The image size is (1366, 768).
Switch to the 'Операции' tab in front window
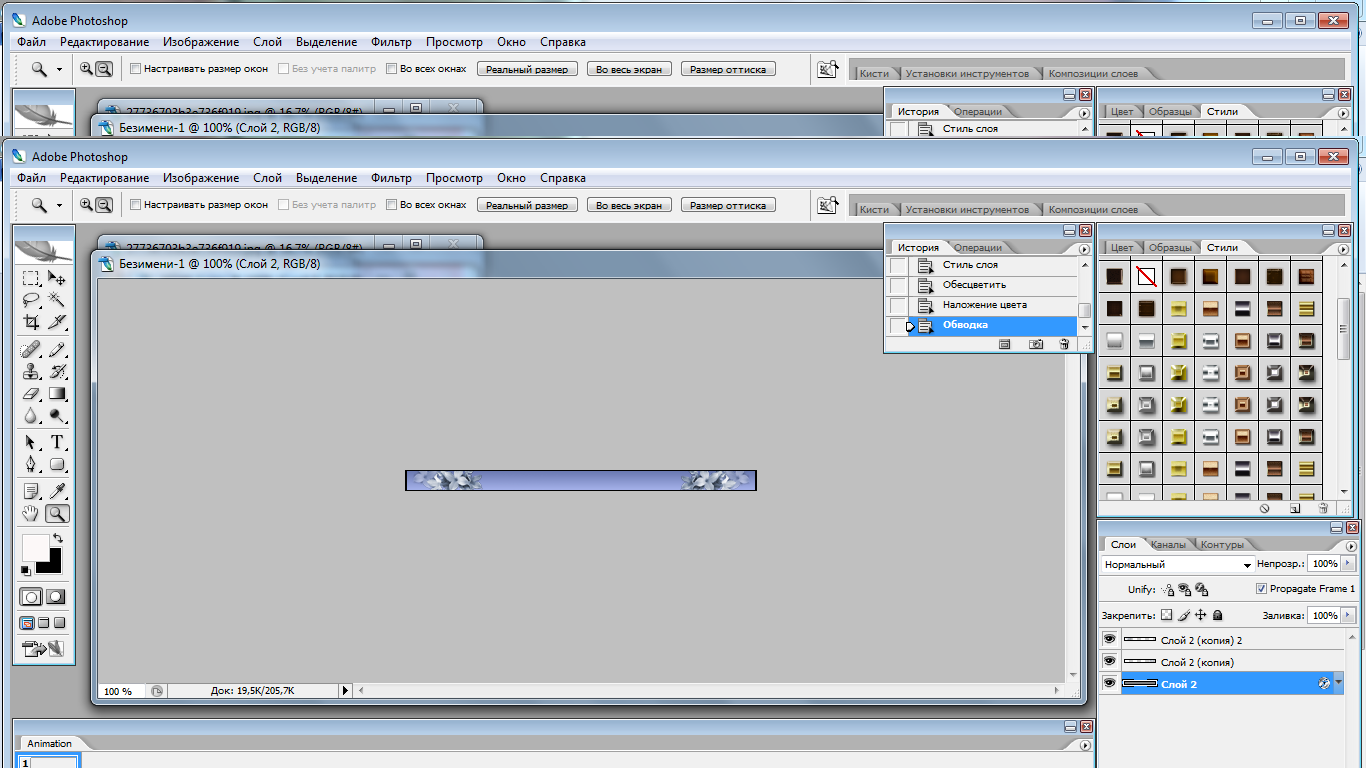977,248
